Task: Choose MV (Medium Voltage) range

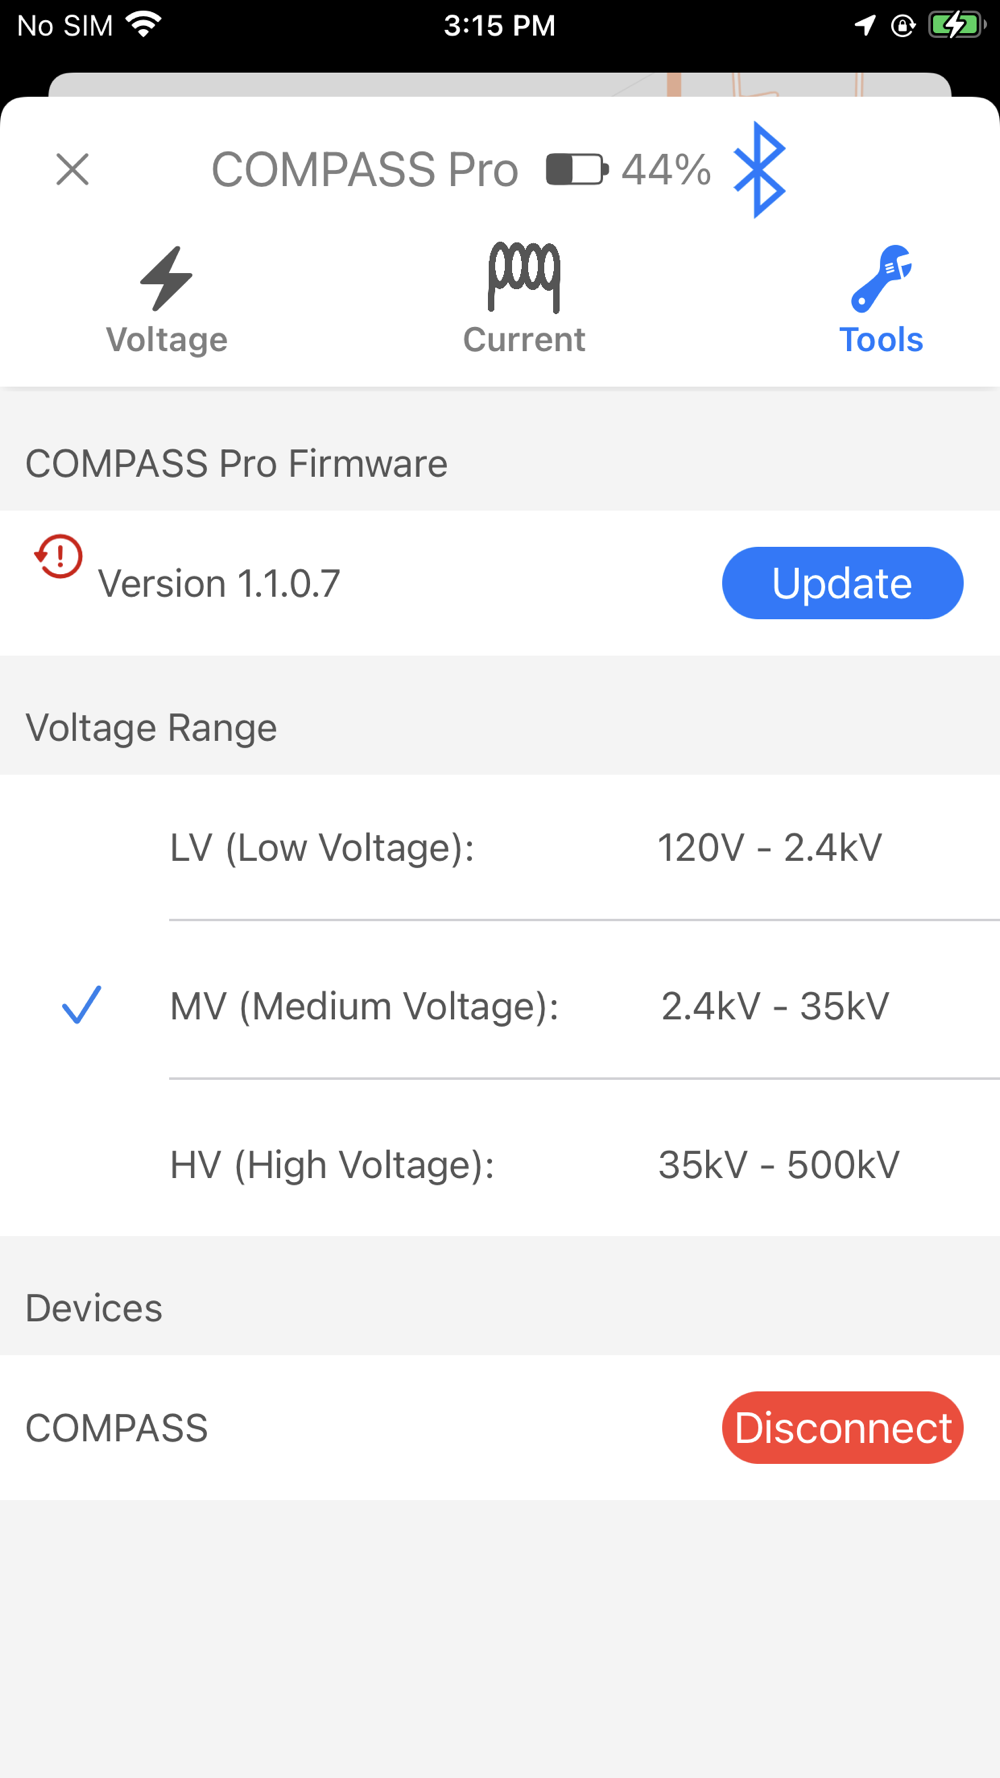Action: [500, 1005]
